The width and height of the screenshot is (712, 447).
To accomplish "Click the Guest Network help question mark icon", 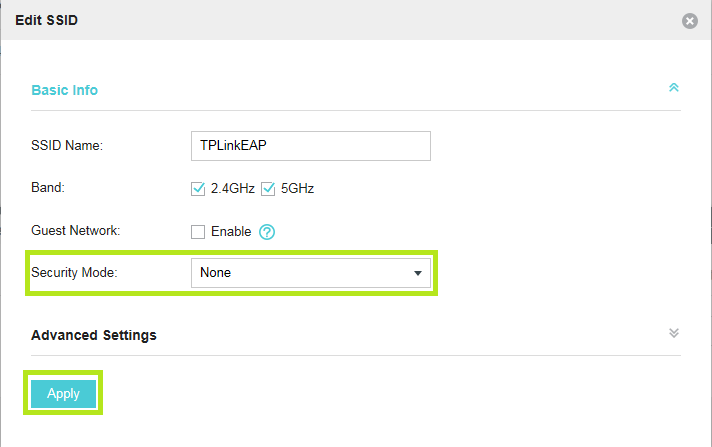I will (267, 232).
